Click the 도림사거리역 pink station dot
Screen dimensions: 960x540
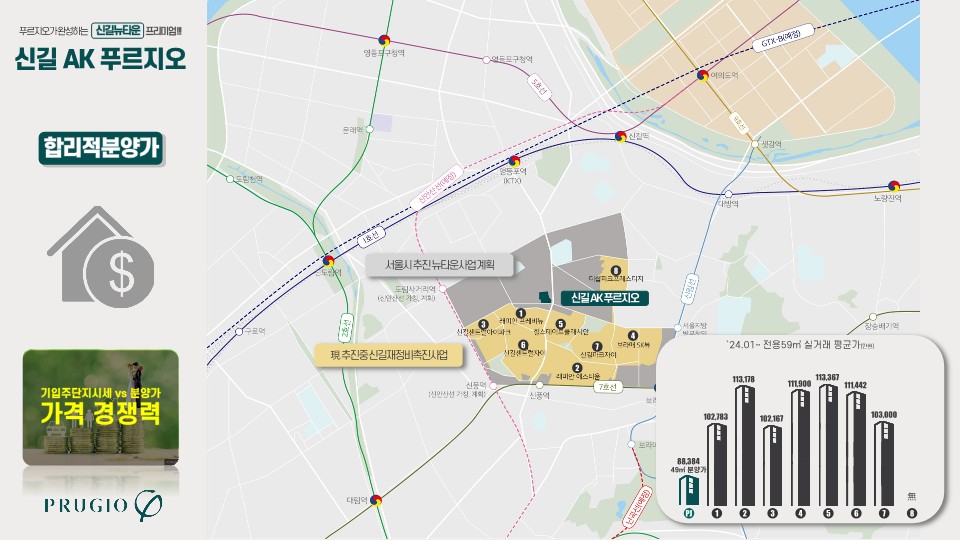pos(443,289)
